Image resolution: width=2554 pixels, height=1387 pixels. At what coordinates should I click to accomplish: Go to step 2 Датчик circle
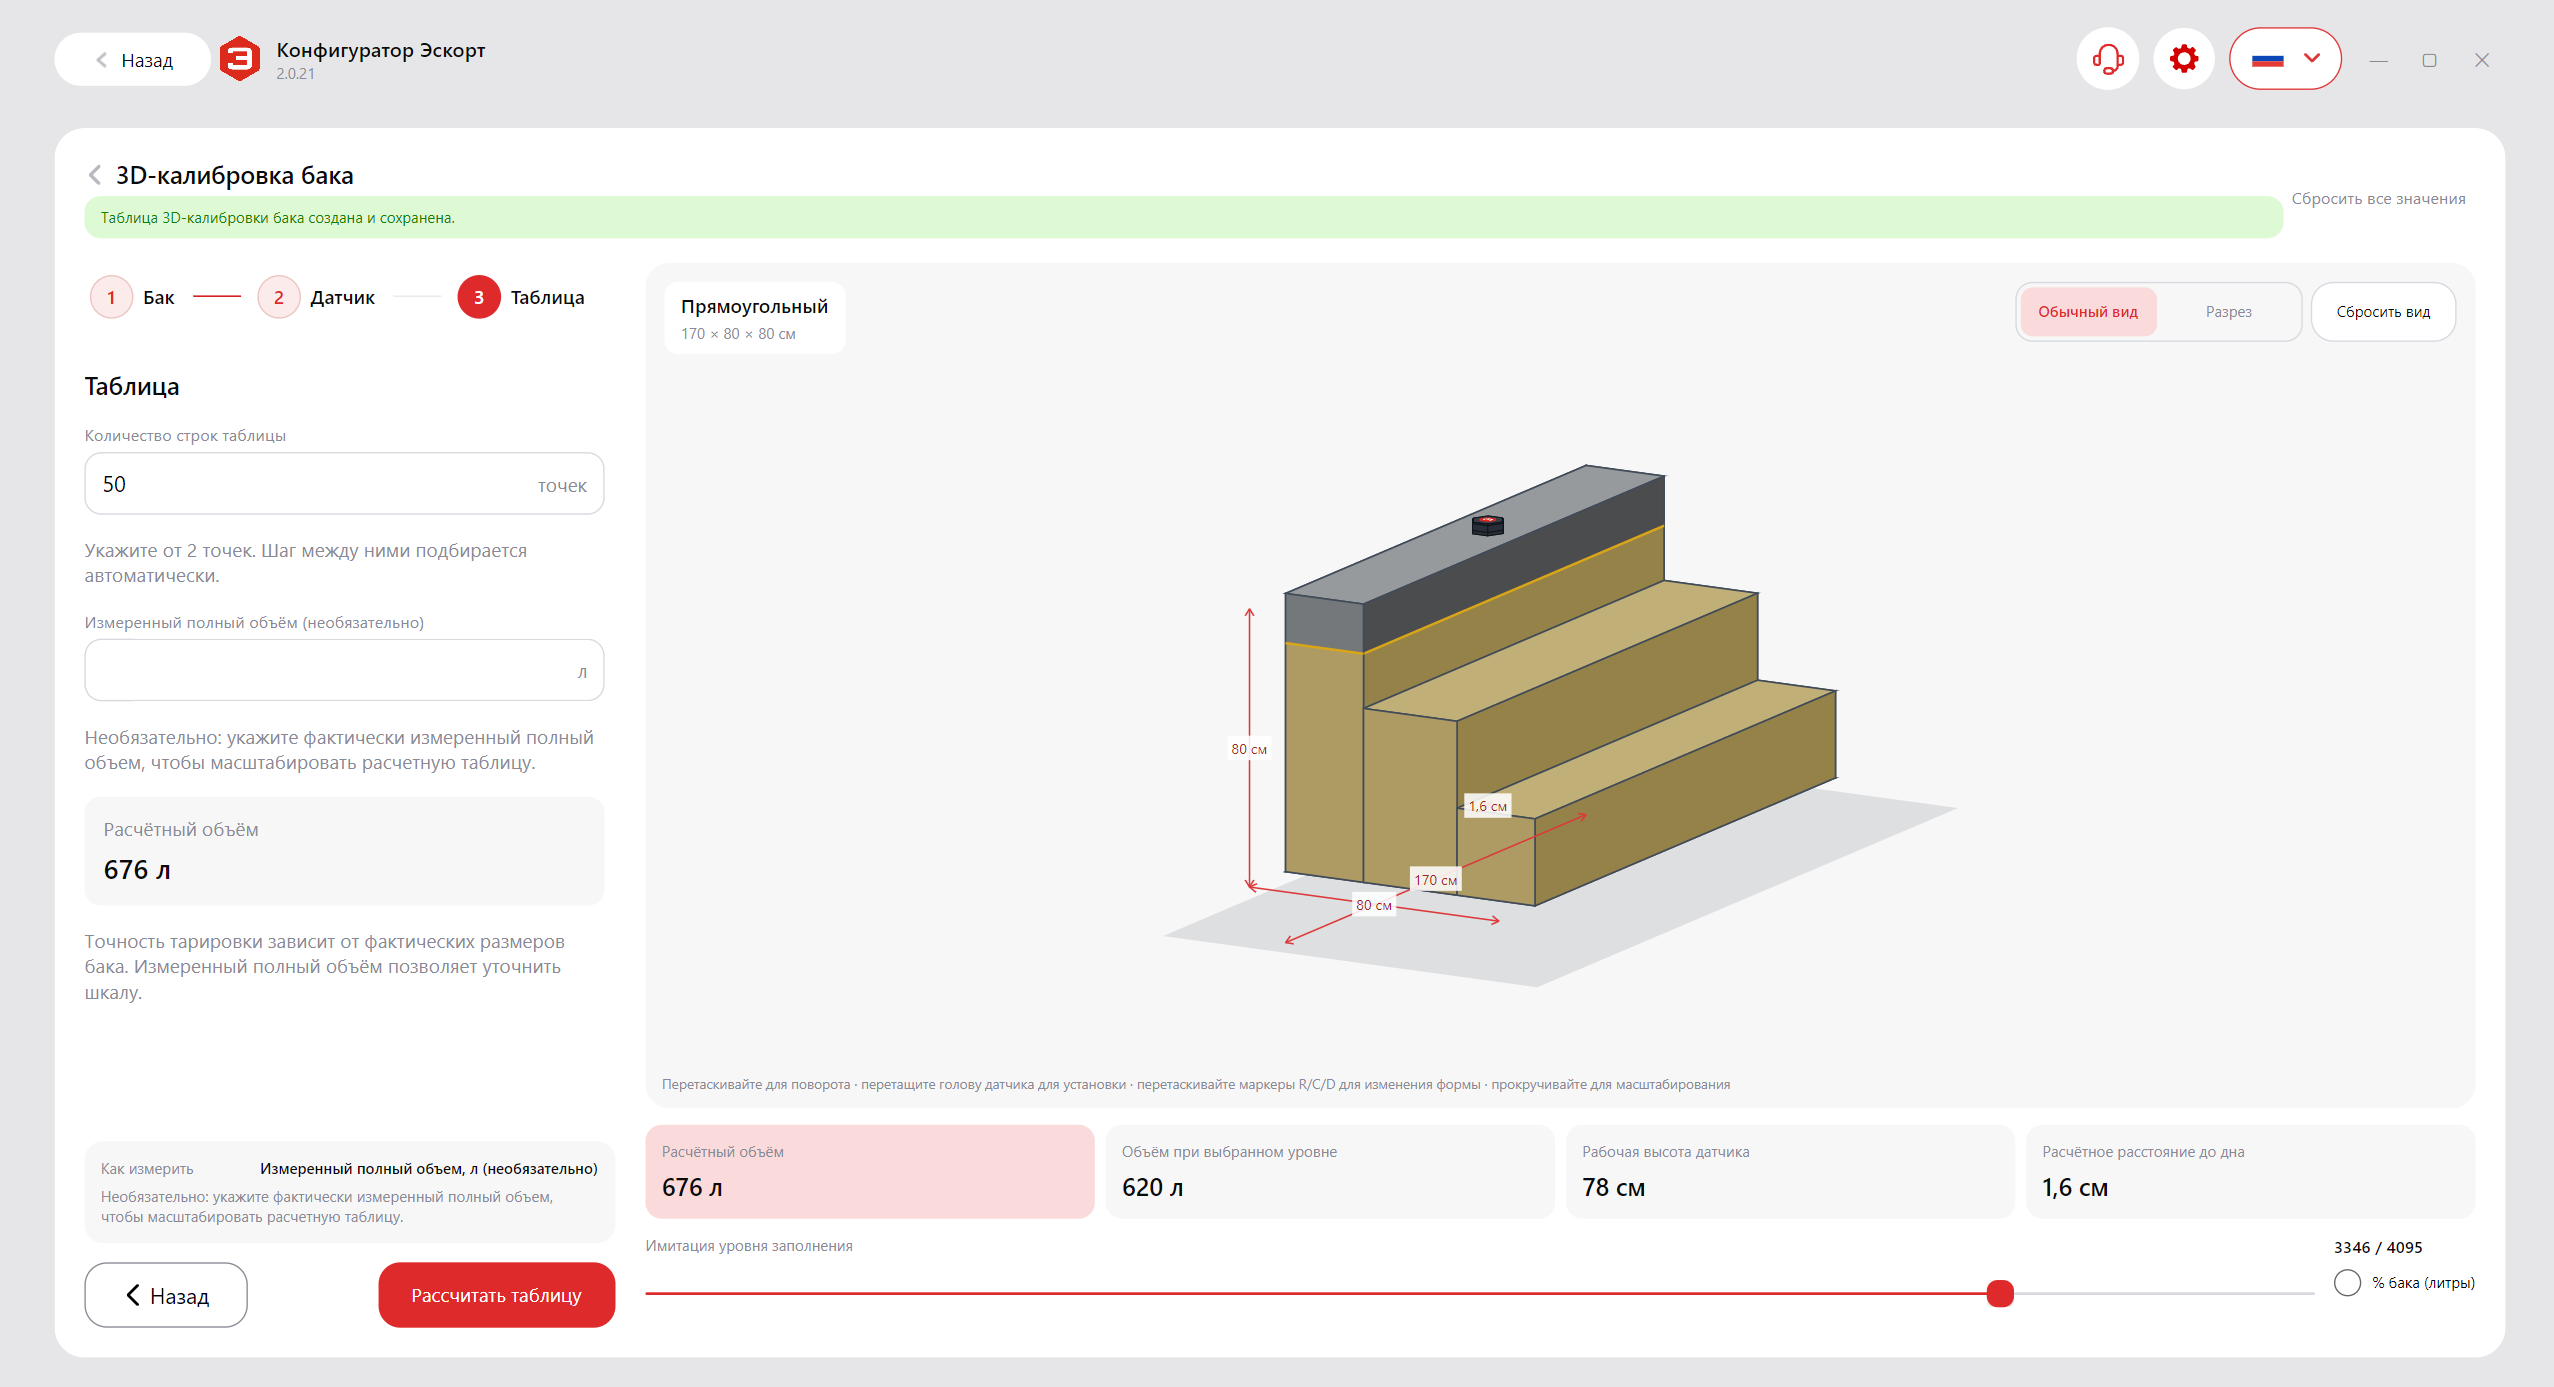[279, 297]
